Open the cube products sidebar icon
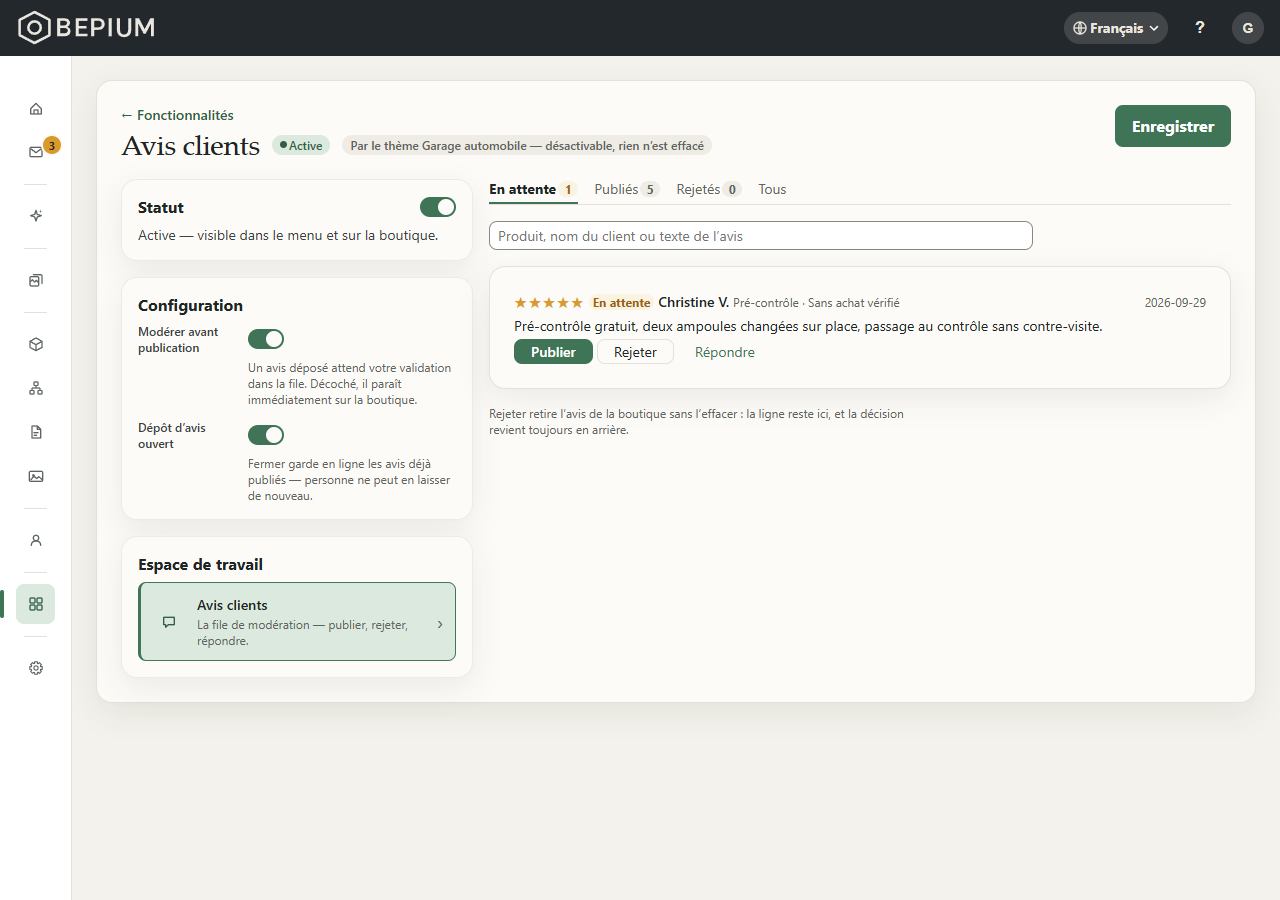Image resolution: width=1280 pixels, height=900 pixels. point(36,344)
